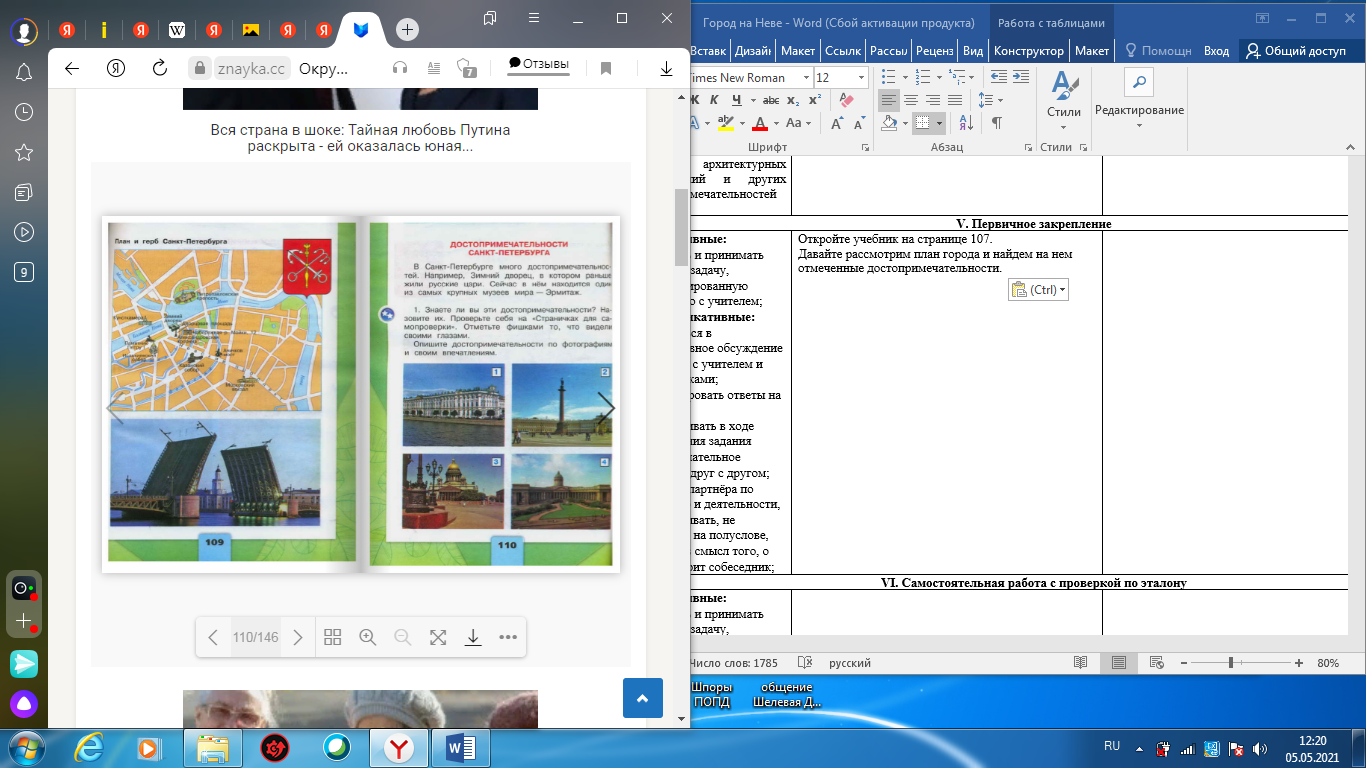Open the Стили styles gallery dropdown
Screen dimensions: 1366x768
pos(1063,100)
